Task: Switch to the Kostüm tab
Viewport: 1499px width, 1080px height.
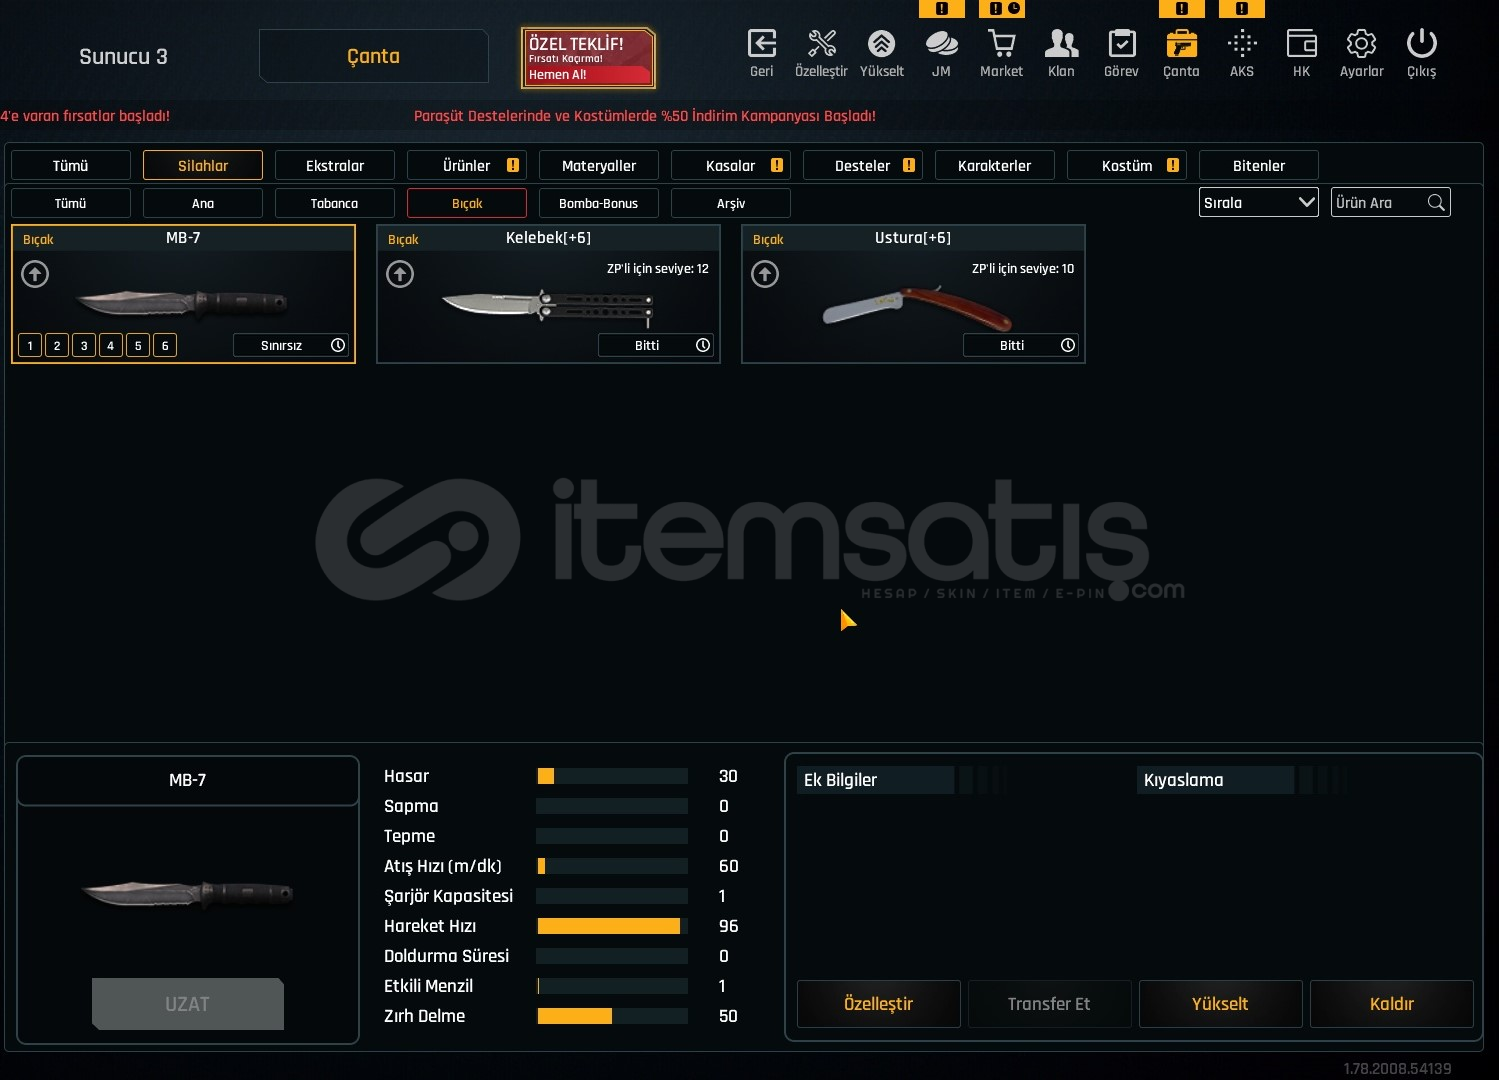Action: (x=1127, y=165)
